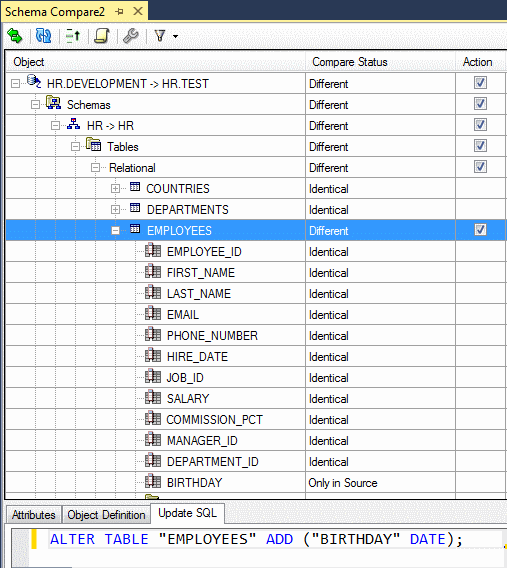Click the HIRE_DATE column icon

click(153, 355)
